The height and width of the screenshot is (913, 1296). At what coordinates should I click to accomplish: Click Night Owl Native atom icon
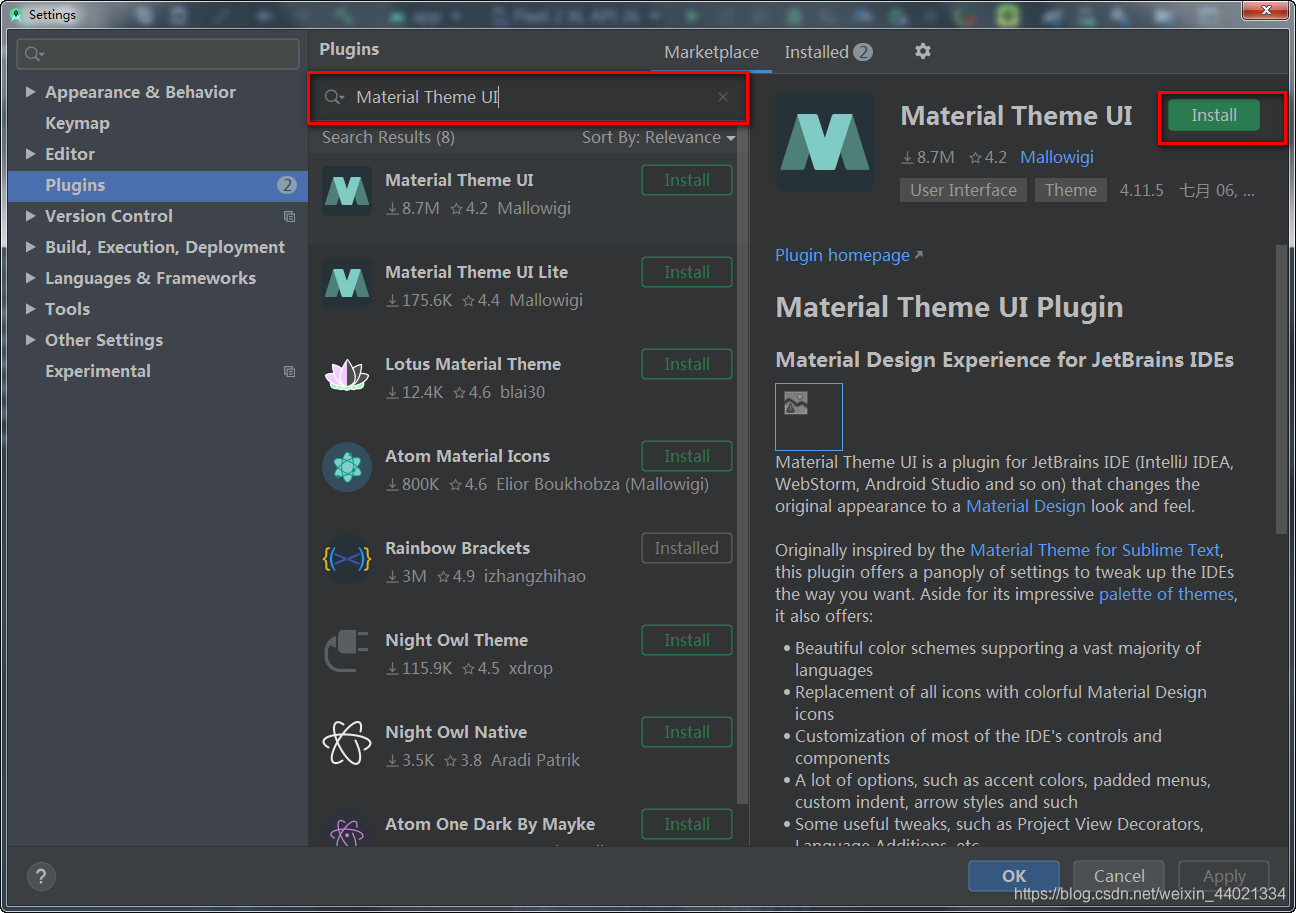pos(347,743)
